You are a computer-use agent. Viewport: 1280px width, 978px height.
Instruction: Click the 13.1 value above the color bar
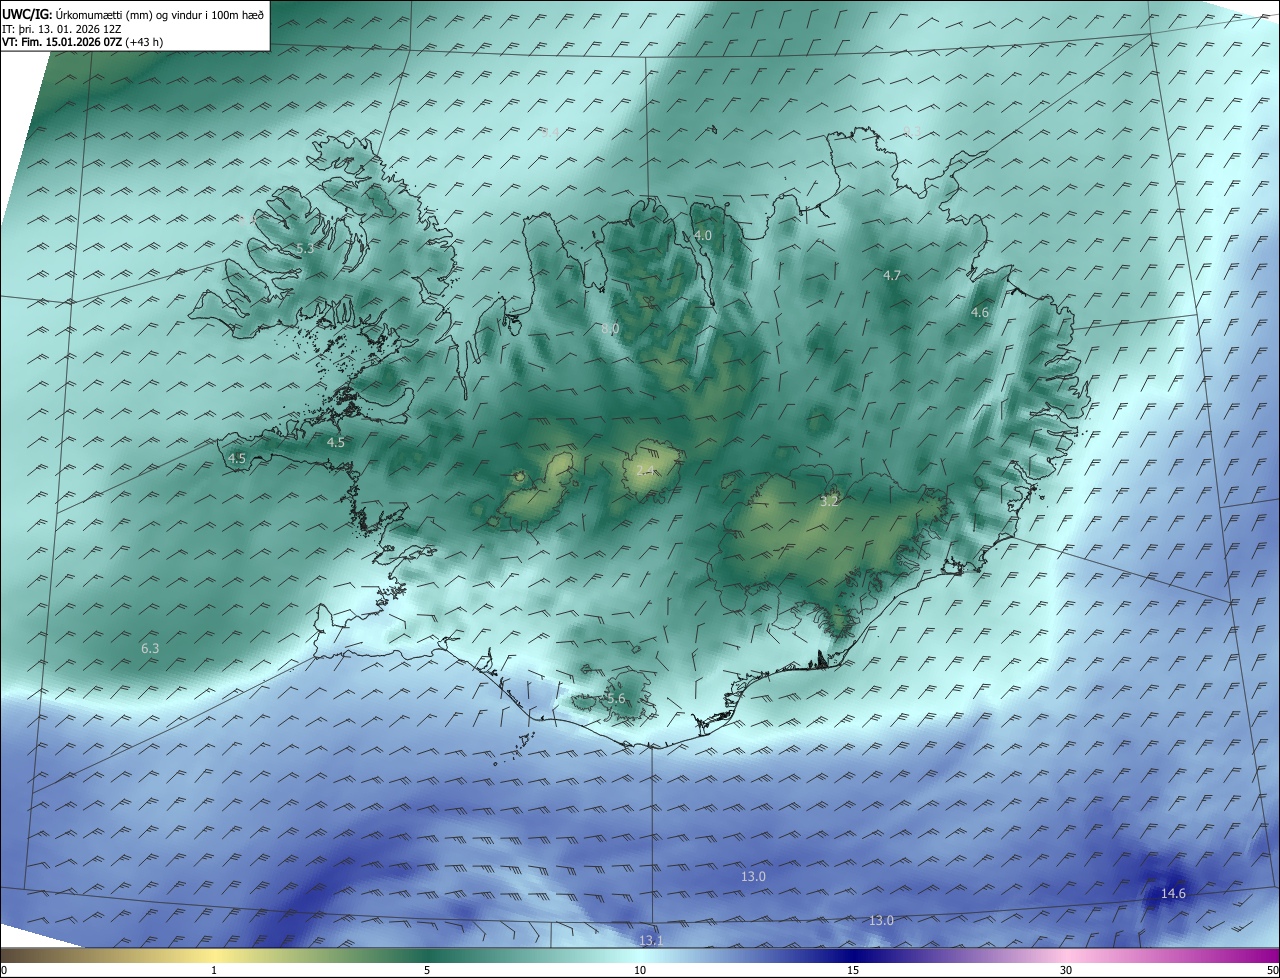pos(651,941)
